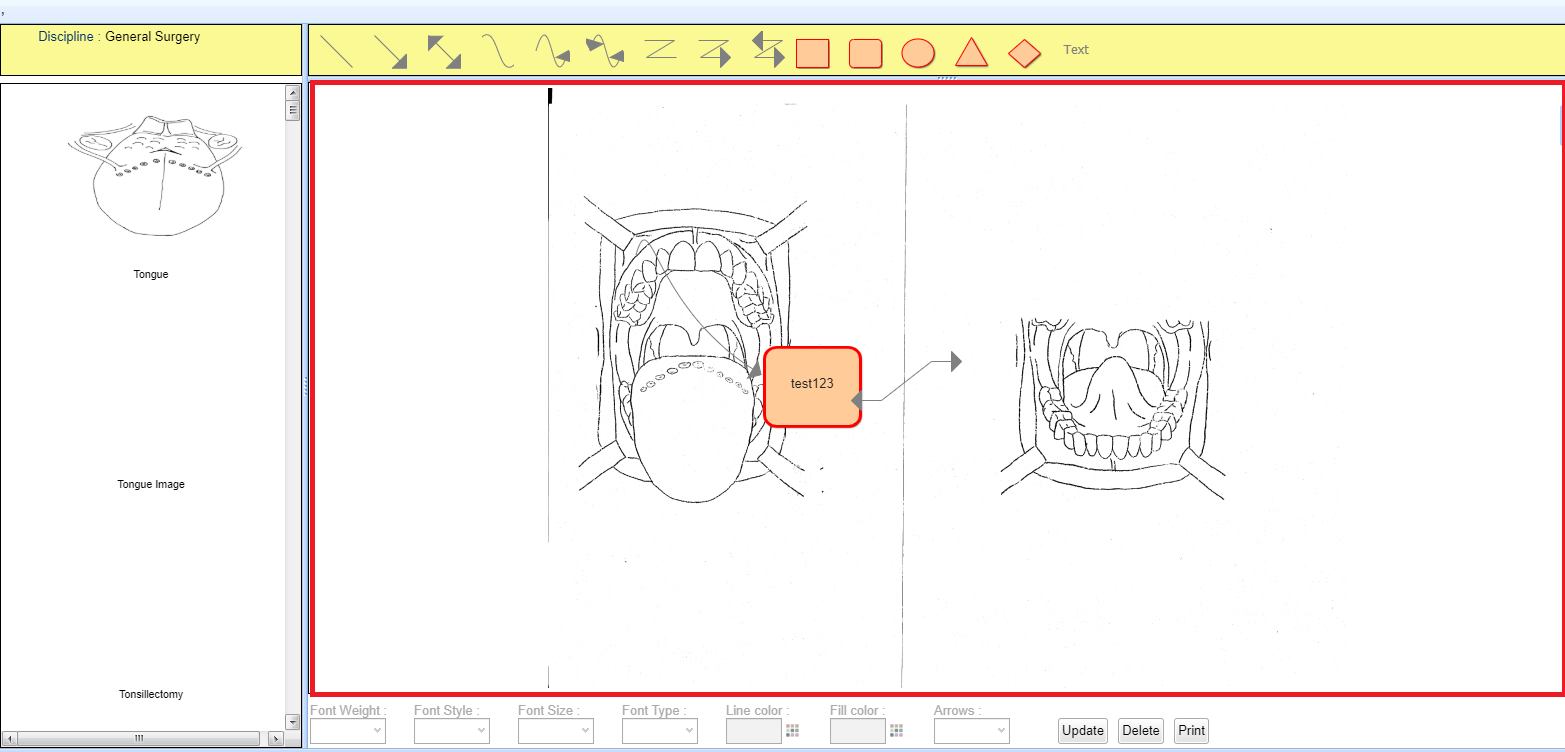Click the Print button

click(x=1191, y=731)
